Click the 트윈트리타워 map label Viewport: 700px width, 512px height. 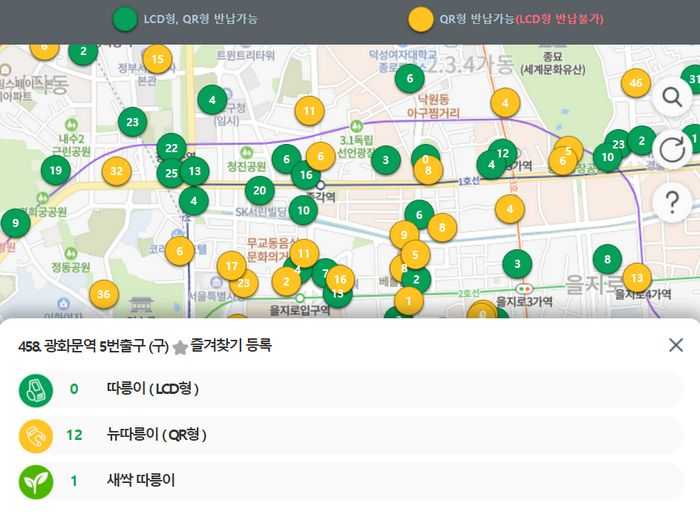pyautogui.click(x=245, y=55)
